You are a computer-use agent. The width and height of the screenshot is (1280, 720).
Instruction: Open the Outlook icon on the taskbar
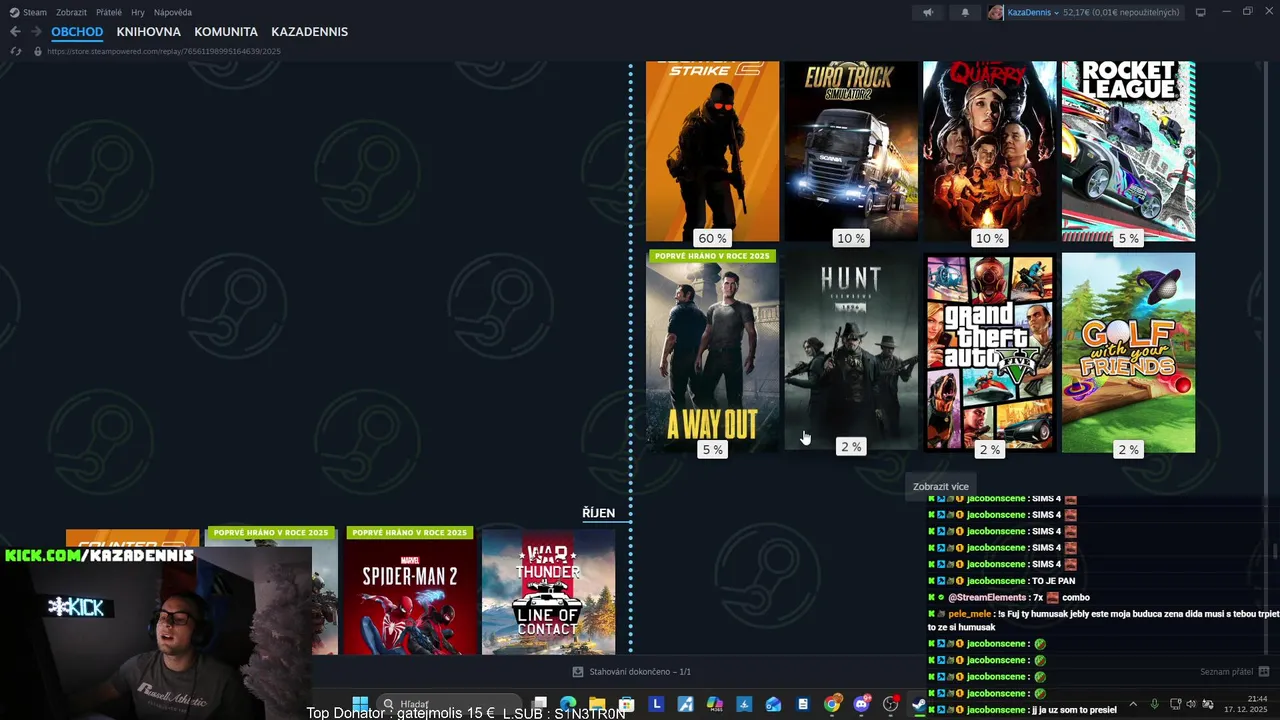(773, 704)
